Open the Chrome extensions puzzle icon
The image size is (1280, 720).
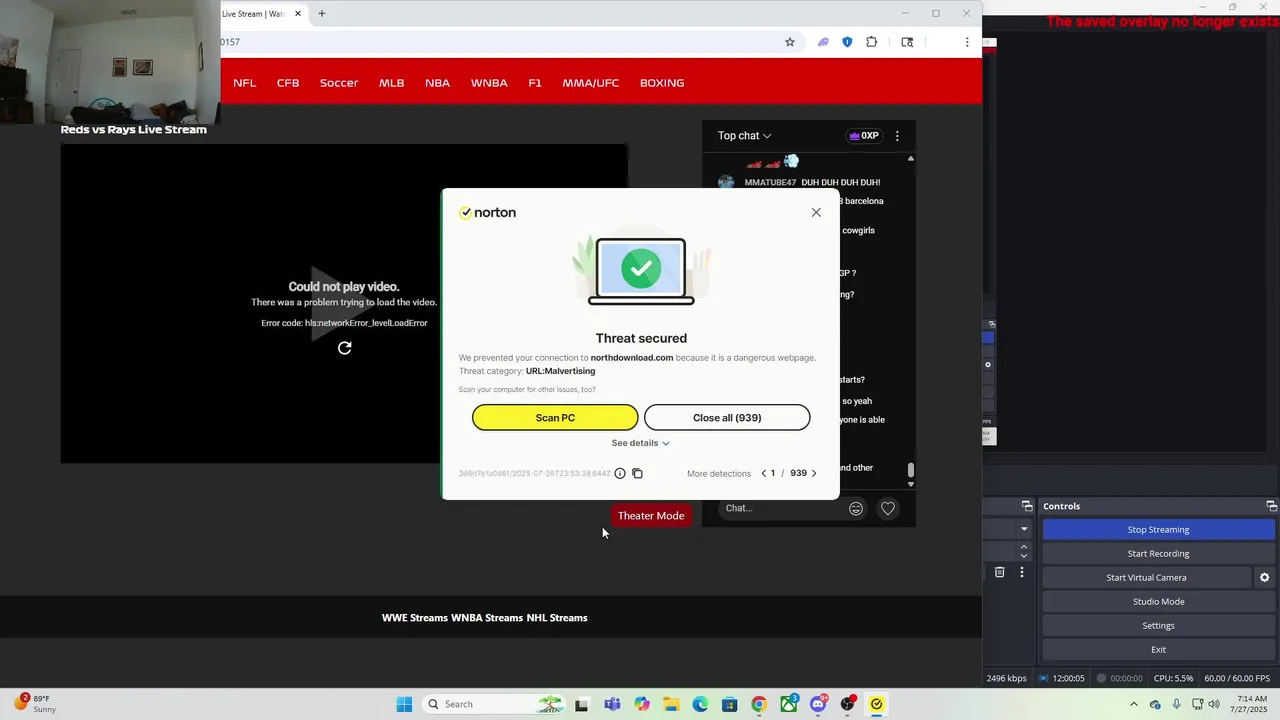[x=872, y=42]
